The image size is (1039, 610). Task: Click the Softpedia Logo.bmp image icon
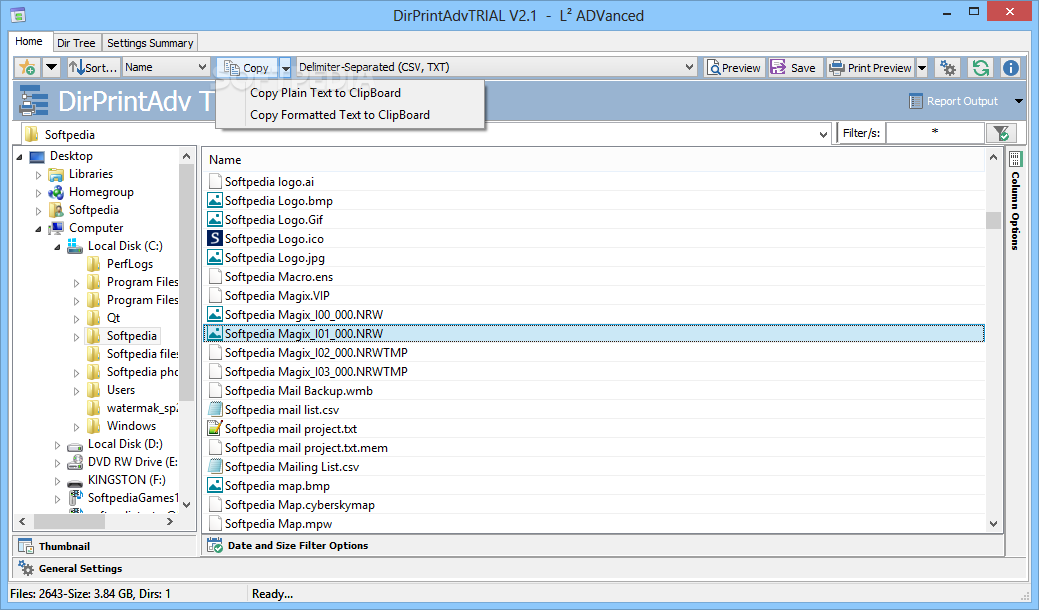click(x=215, y=200)
